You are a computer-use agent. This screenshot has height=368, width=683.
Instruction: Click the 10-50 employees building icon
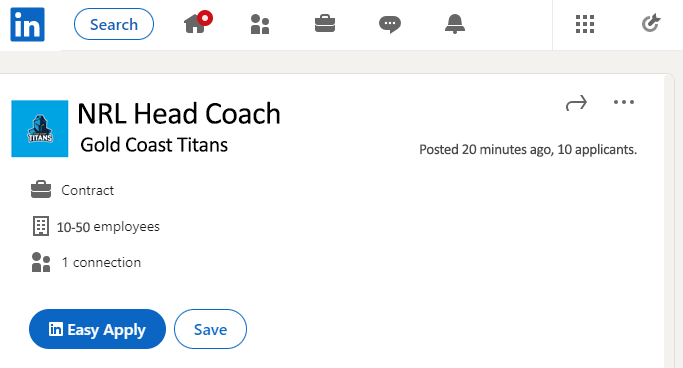click(x=41, y=226)
